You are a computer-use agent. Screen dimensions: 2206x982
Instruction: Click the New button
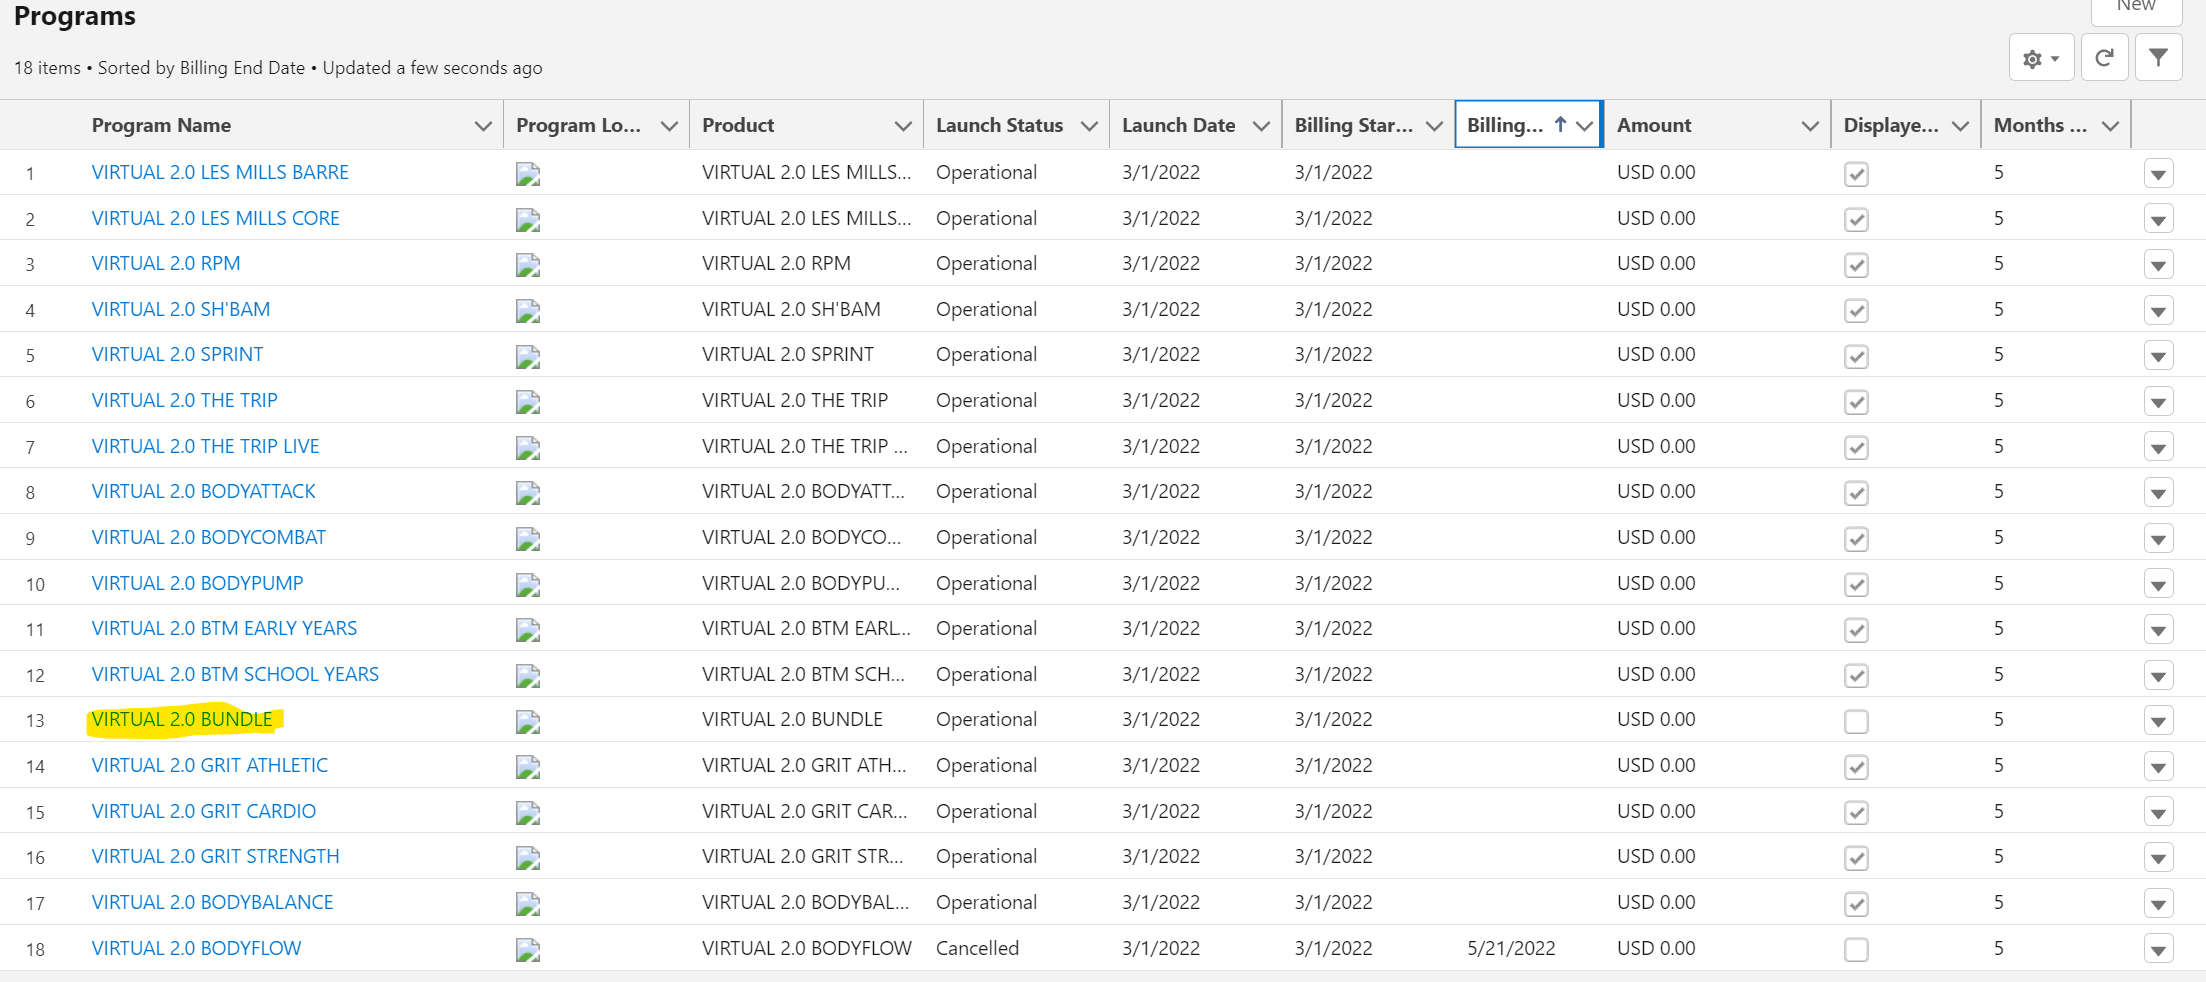pos(2136,8)
